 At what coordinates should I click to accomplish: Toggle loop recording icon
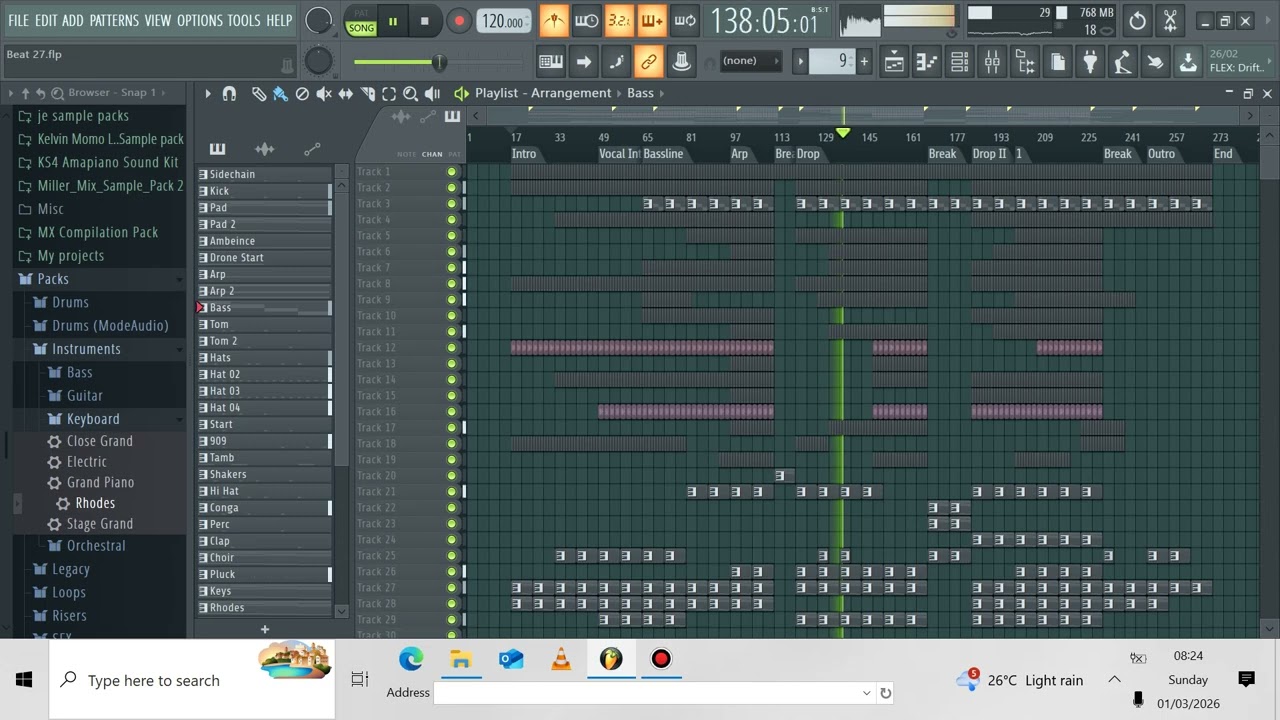[x=685, y=20]
